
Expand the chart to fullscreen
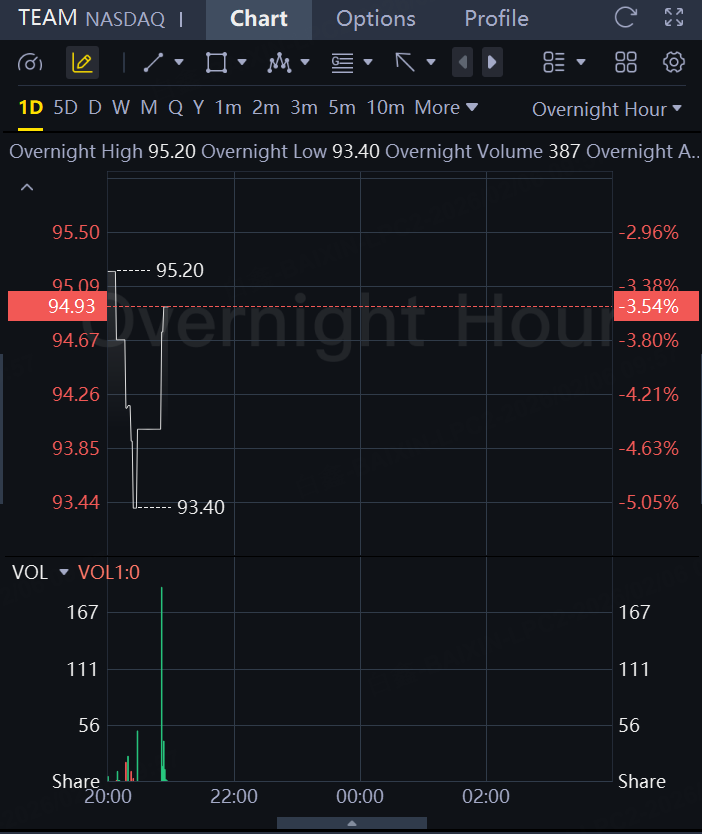674,17
